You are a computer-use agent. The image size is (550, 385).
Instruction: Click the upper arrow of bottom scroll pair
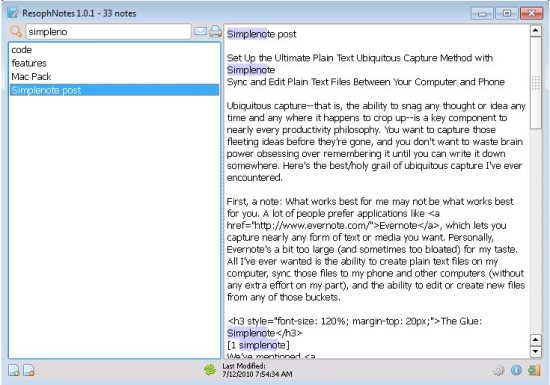[535, 340]
